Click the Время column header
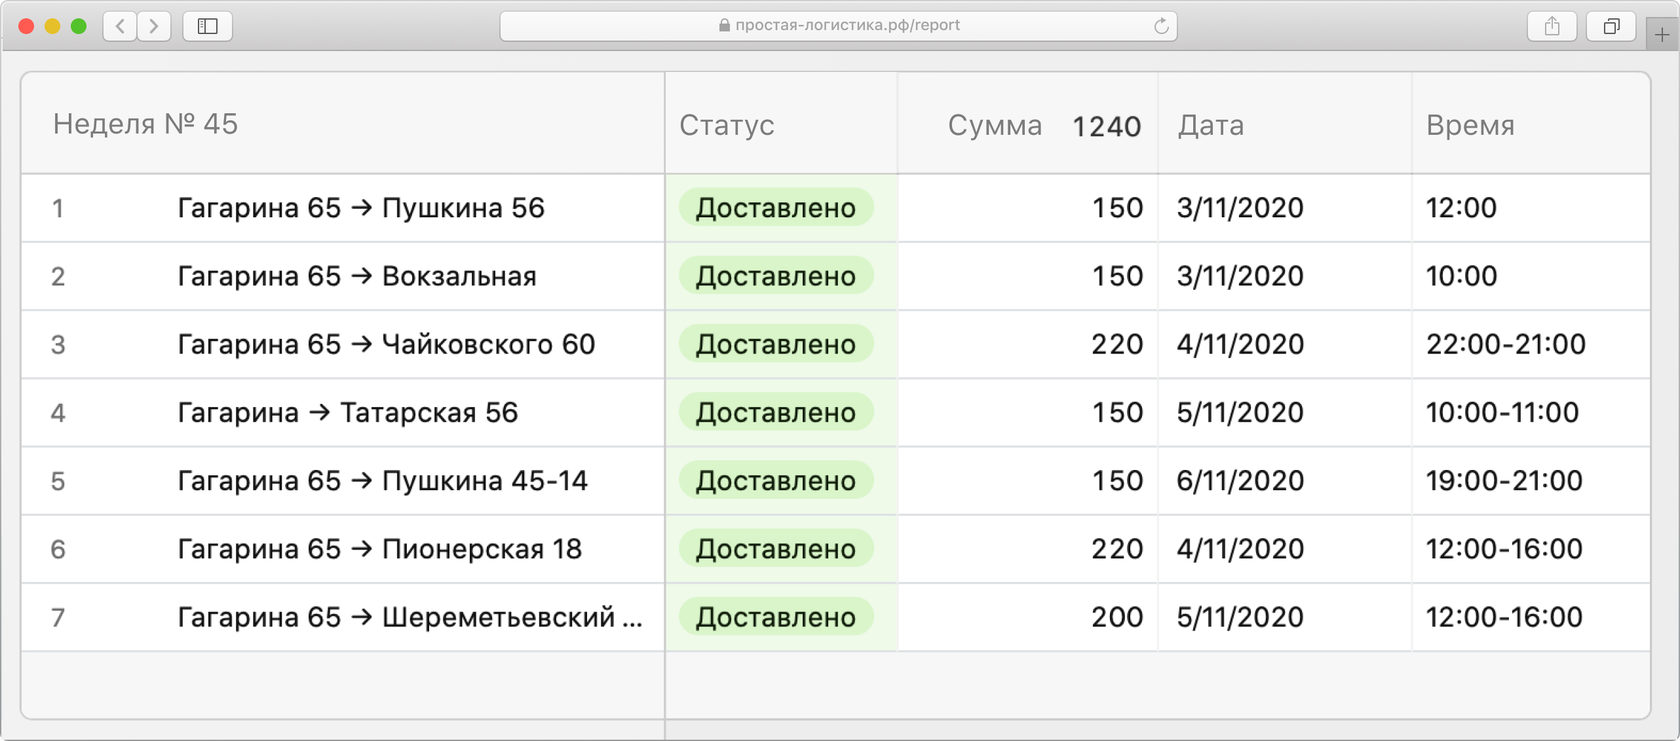The height and width of the screenshot is (741, 1680). [1470, 125]
